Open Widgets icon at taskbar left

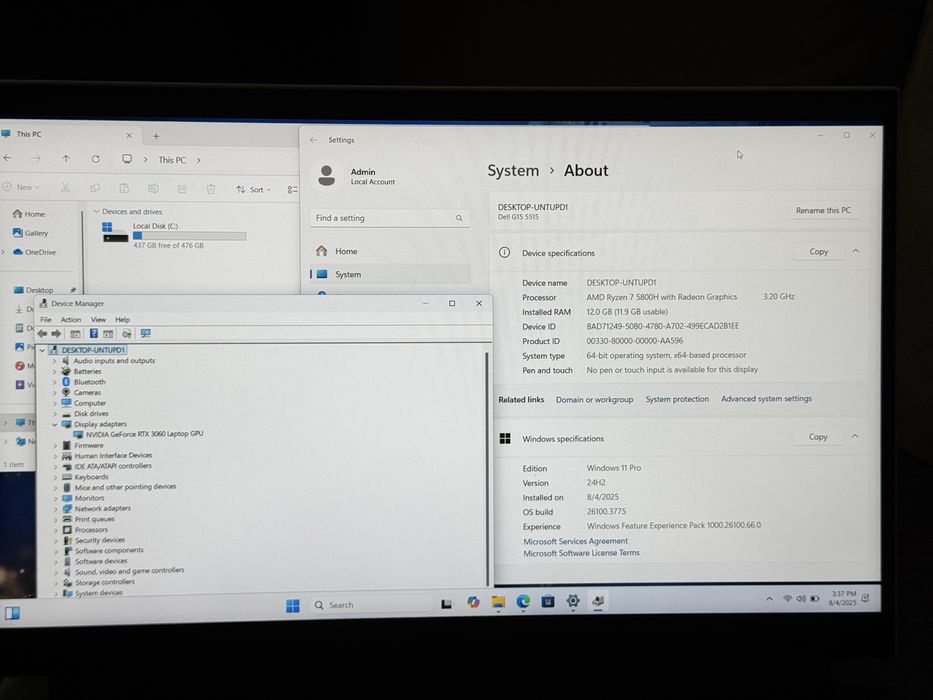pyautogui.click(x=12, y=613)
